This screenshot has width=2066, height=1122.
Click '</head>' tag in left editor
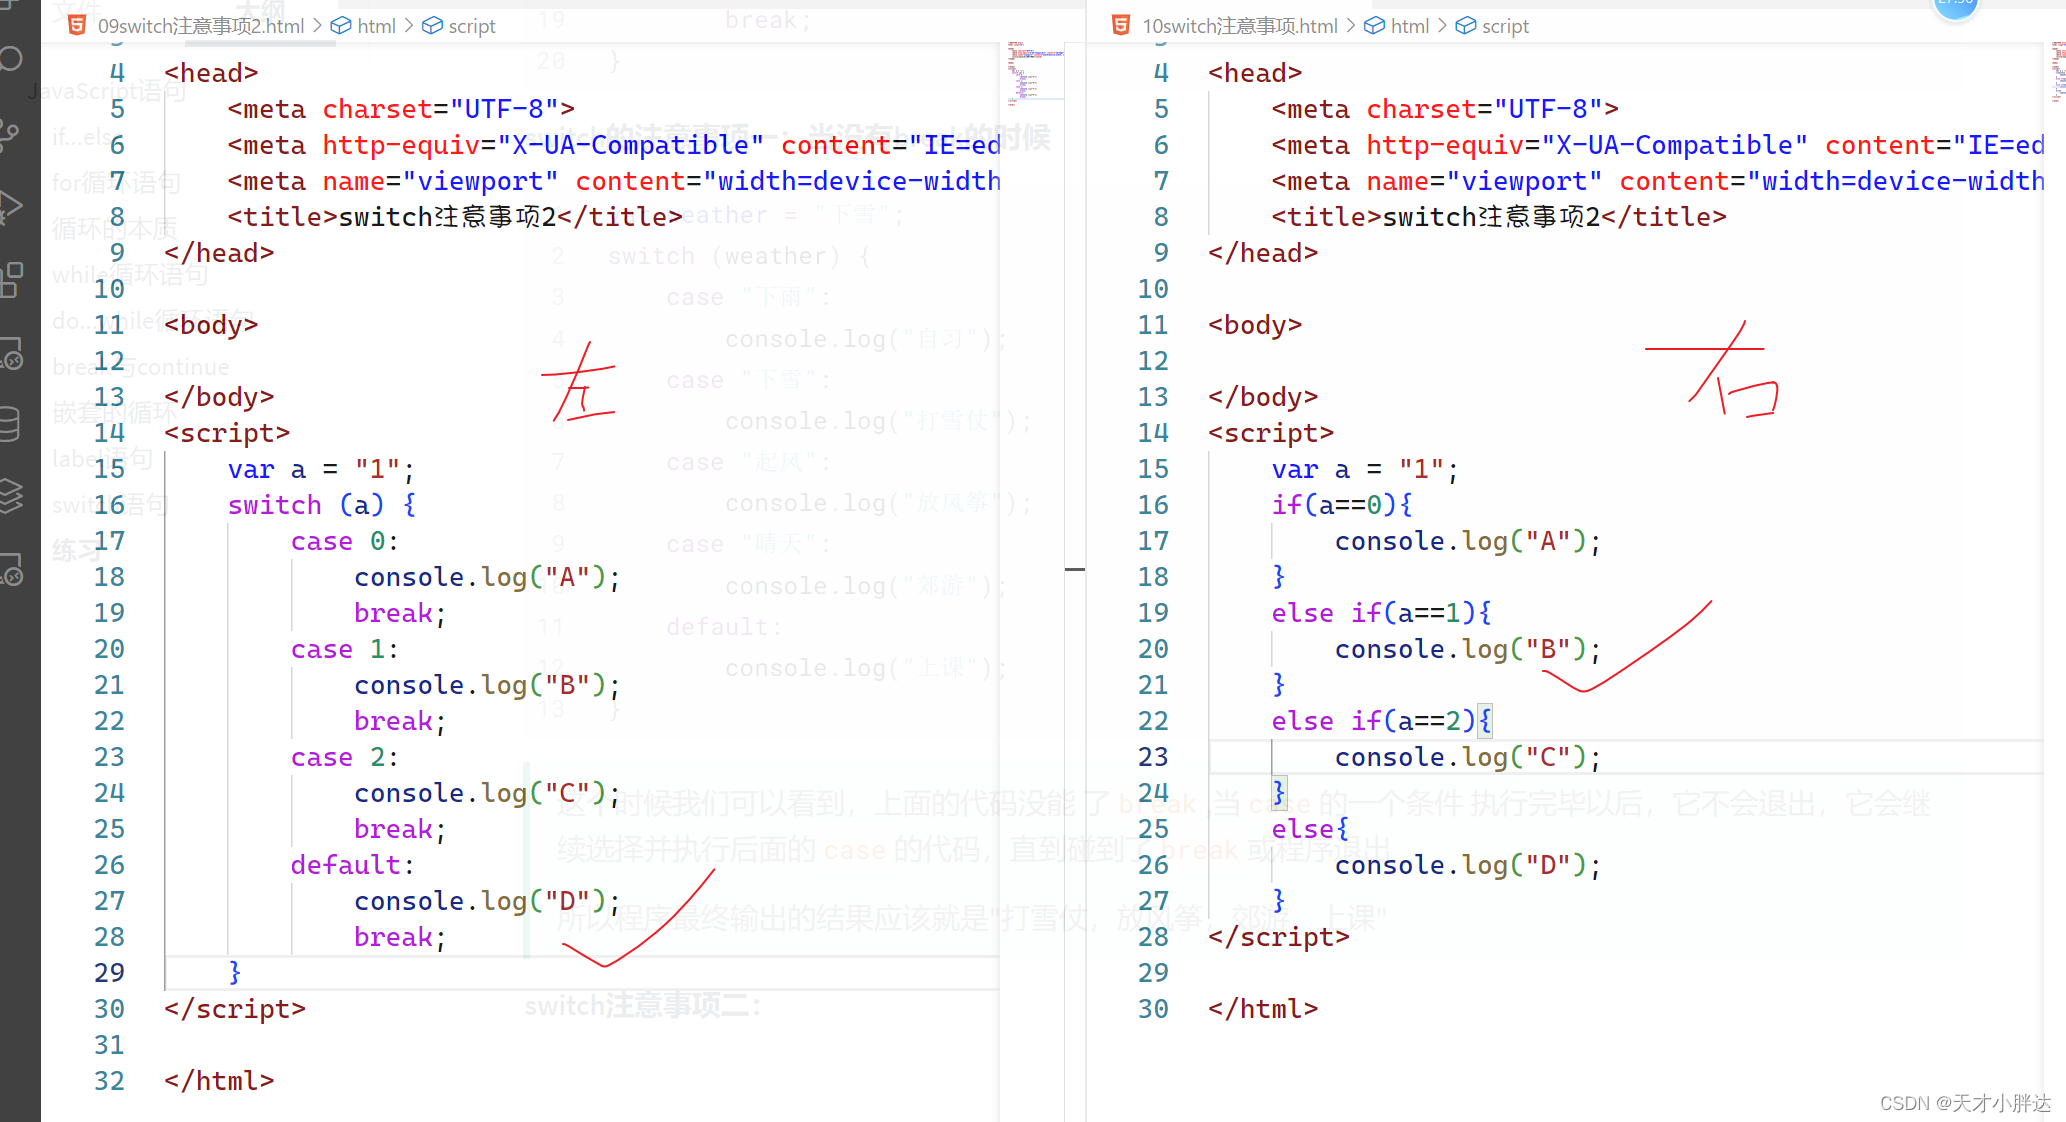(219, 253)
